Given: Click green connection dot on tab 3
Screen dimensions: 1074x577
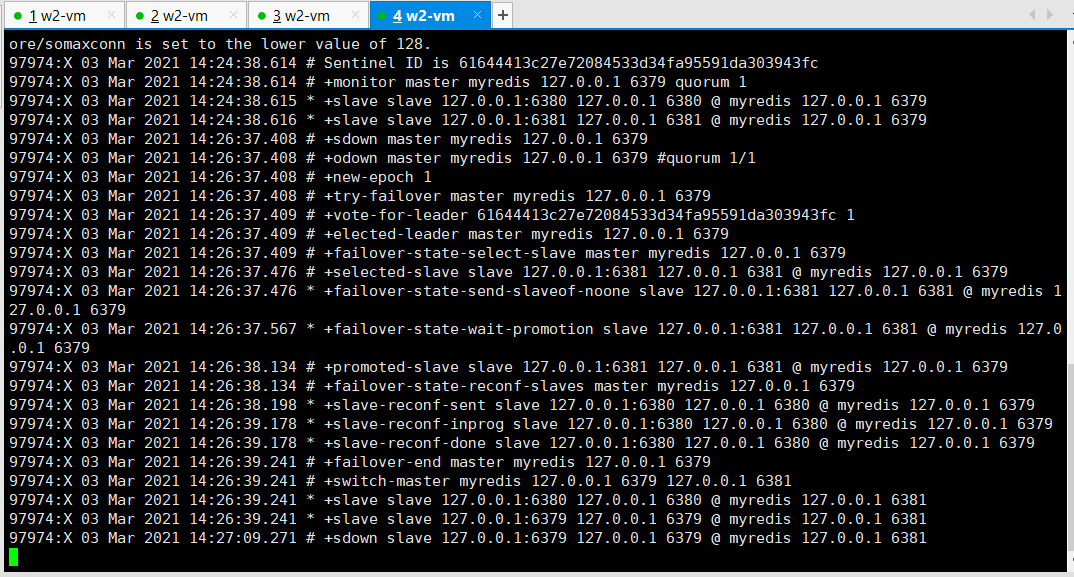Looking at the screenshot, I should [261, 16].
